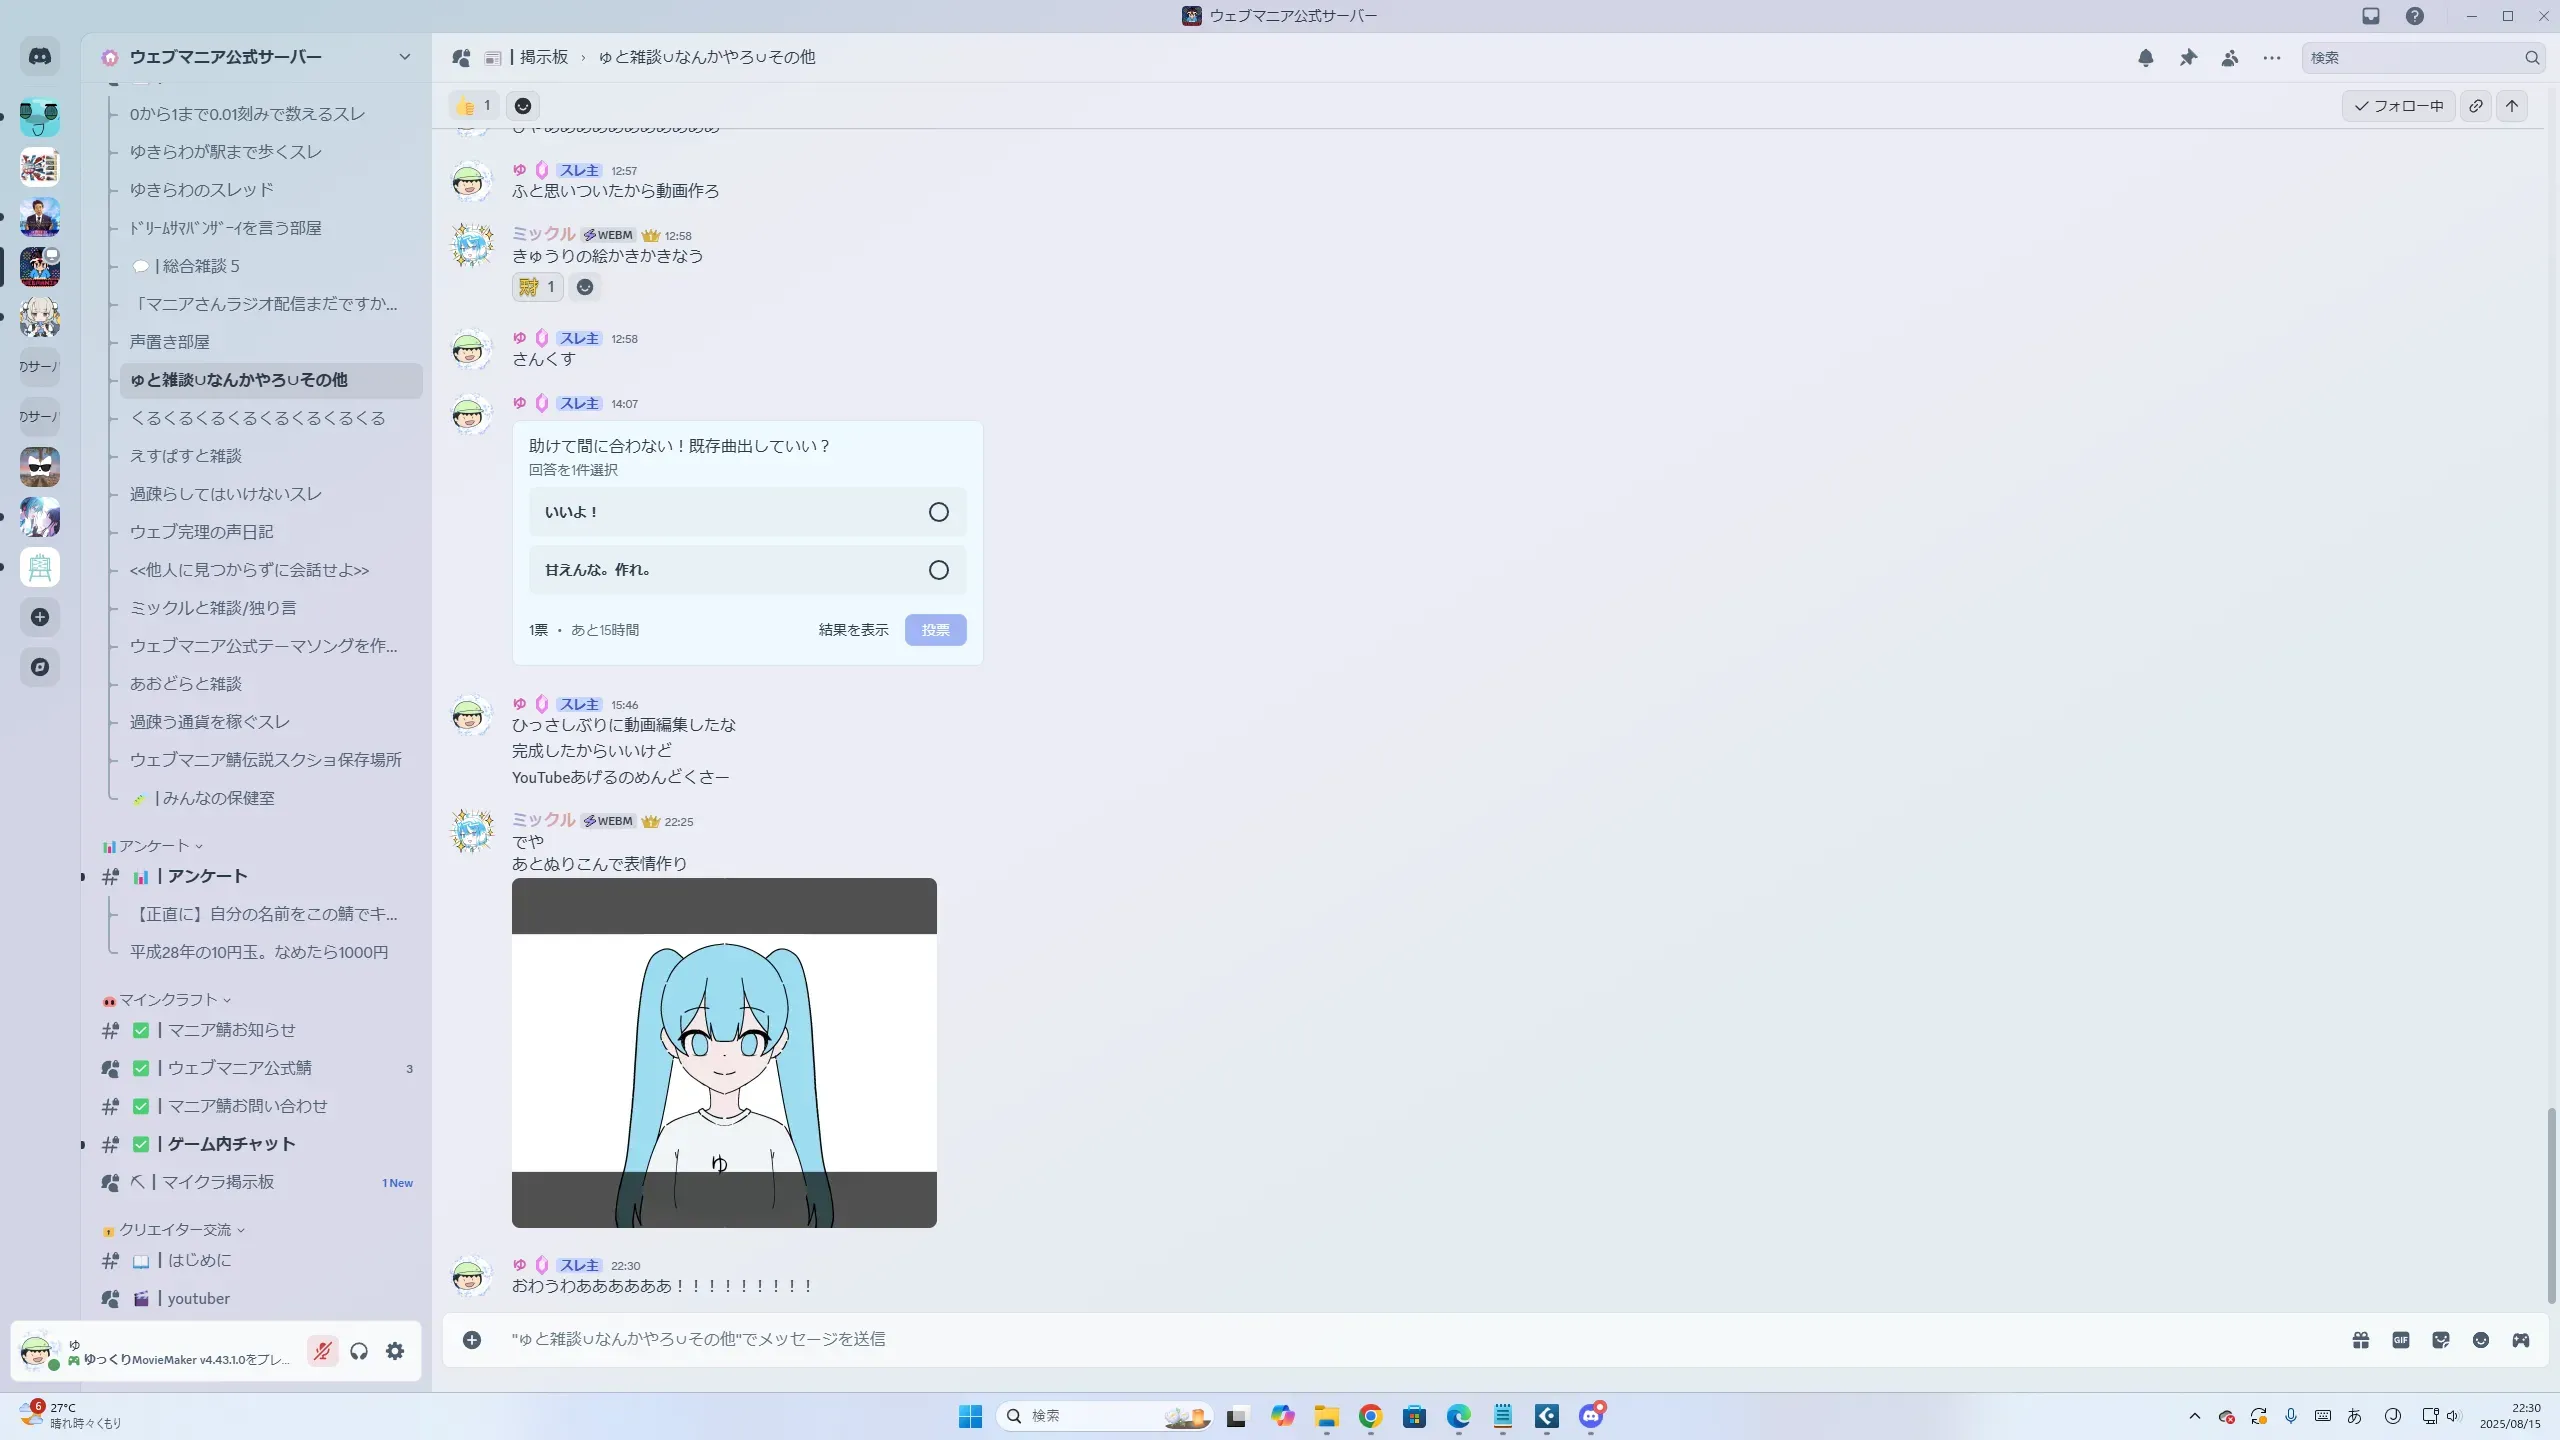The image size is (2560, 1440).
Task: Open the ゲーム内チャット channel
Action: [x=231, y=1144]
